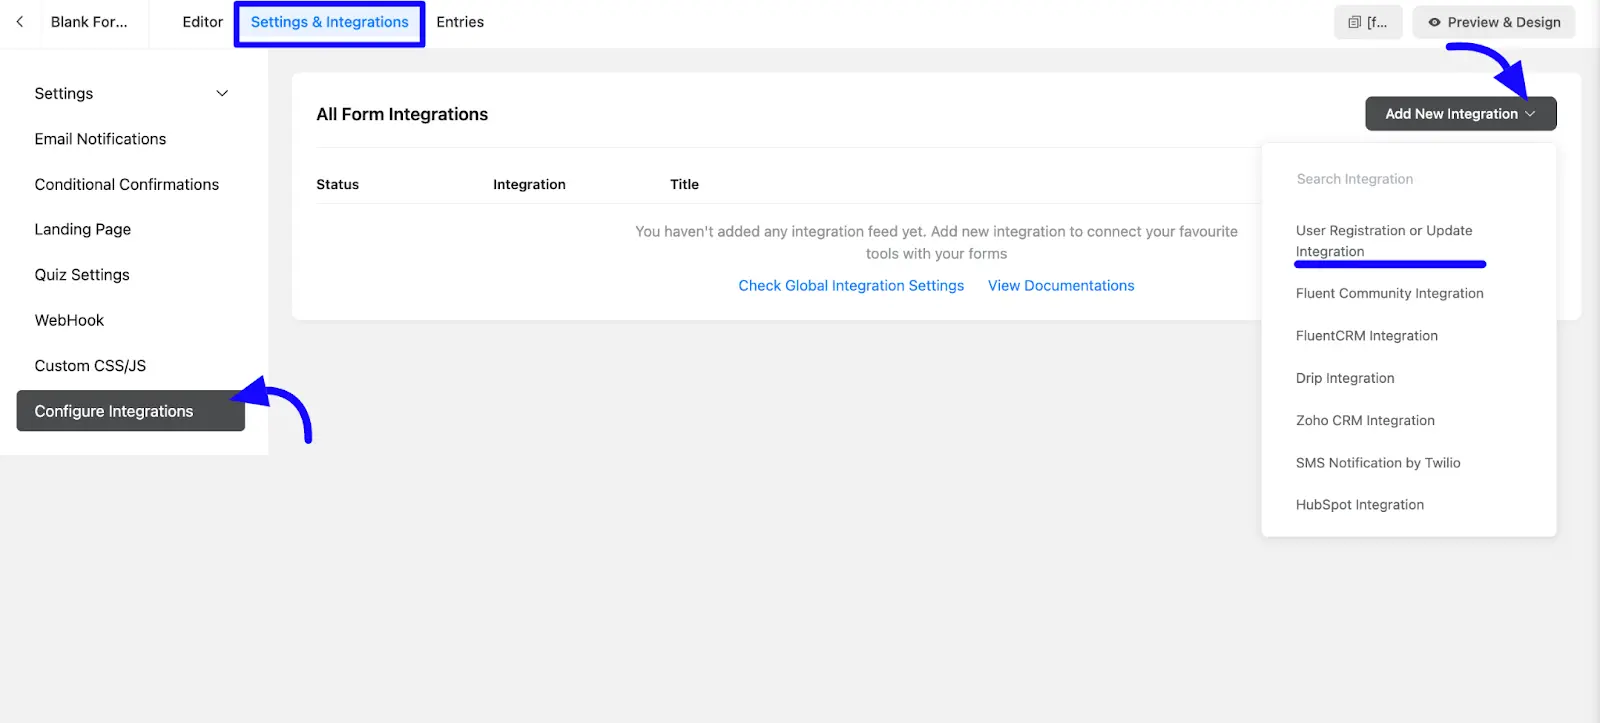1600x723 pixels.
Task: Choose HubSpot Integration
Action: [1359, 505]
